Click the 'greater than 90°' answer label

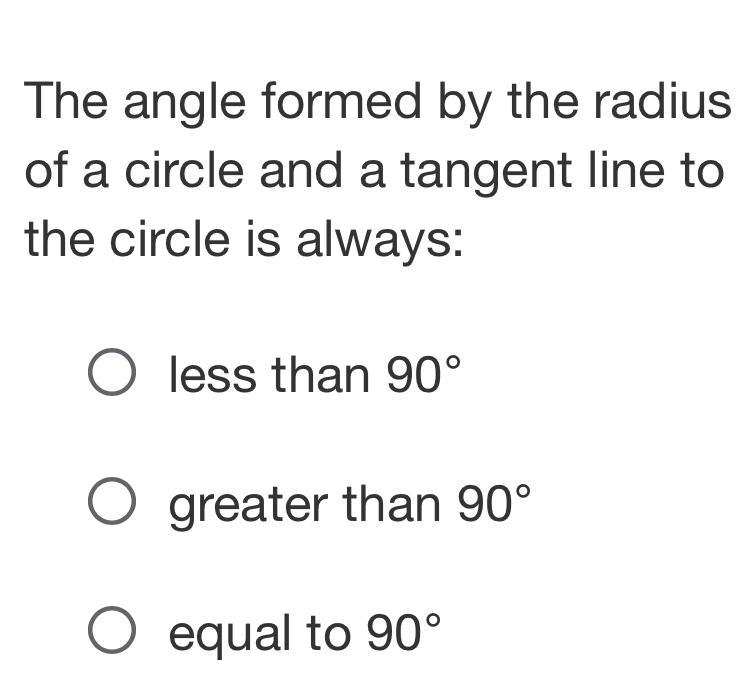point(349,505)
